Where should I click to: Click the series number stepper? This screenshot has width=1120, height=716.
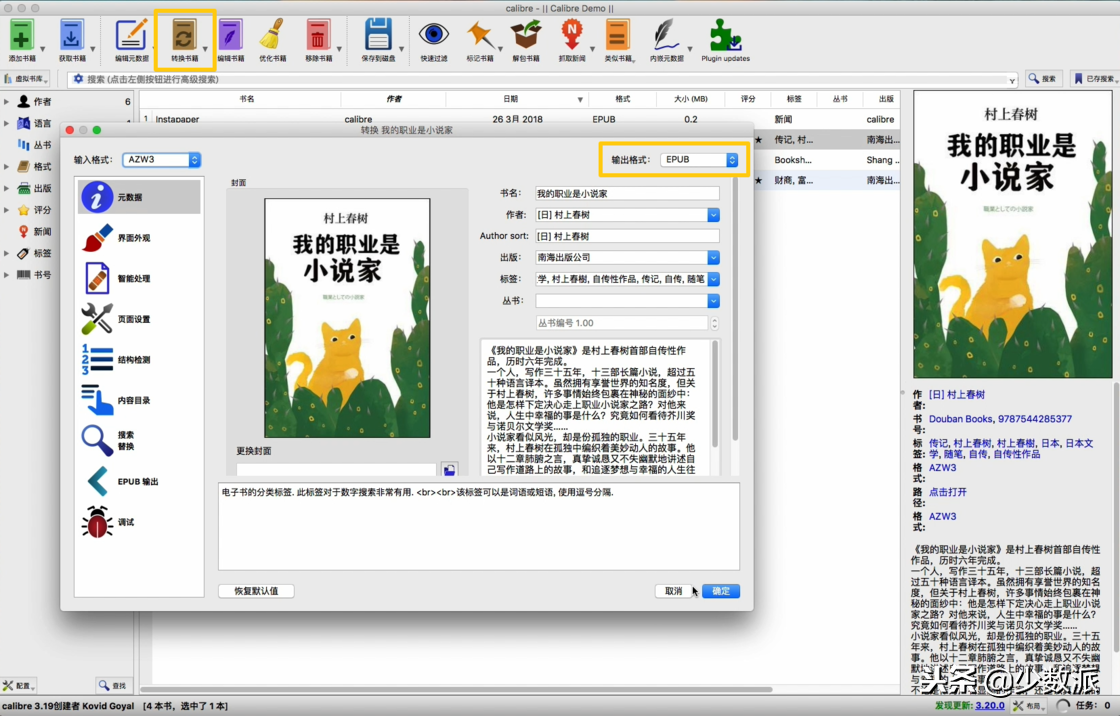[714, 323]
